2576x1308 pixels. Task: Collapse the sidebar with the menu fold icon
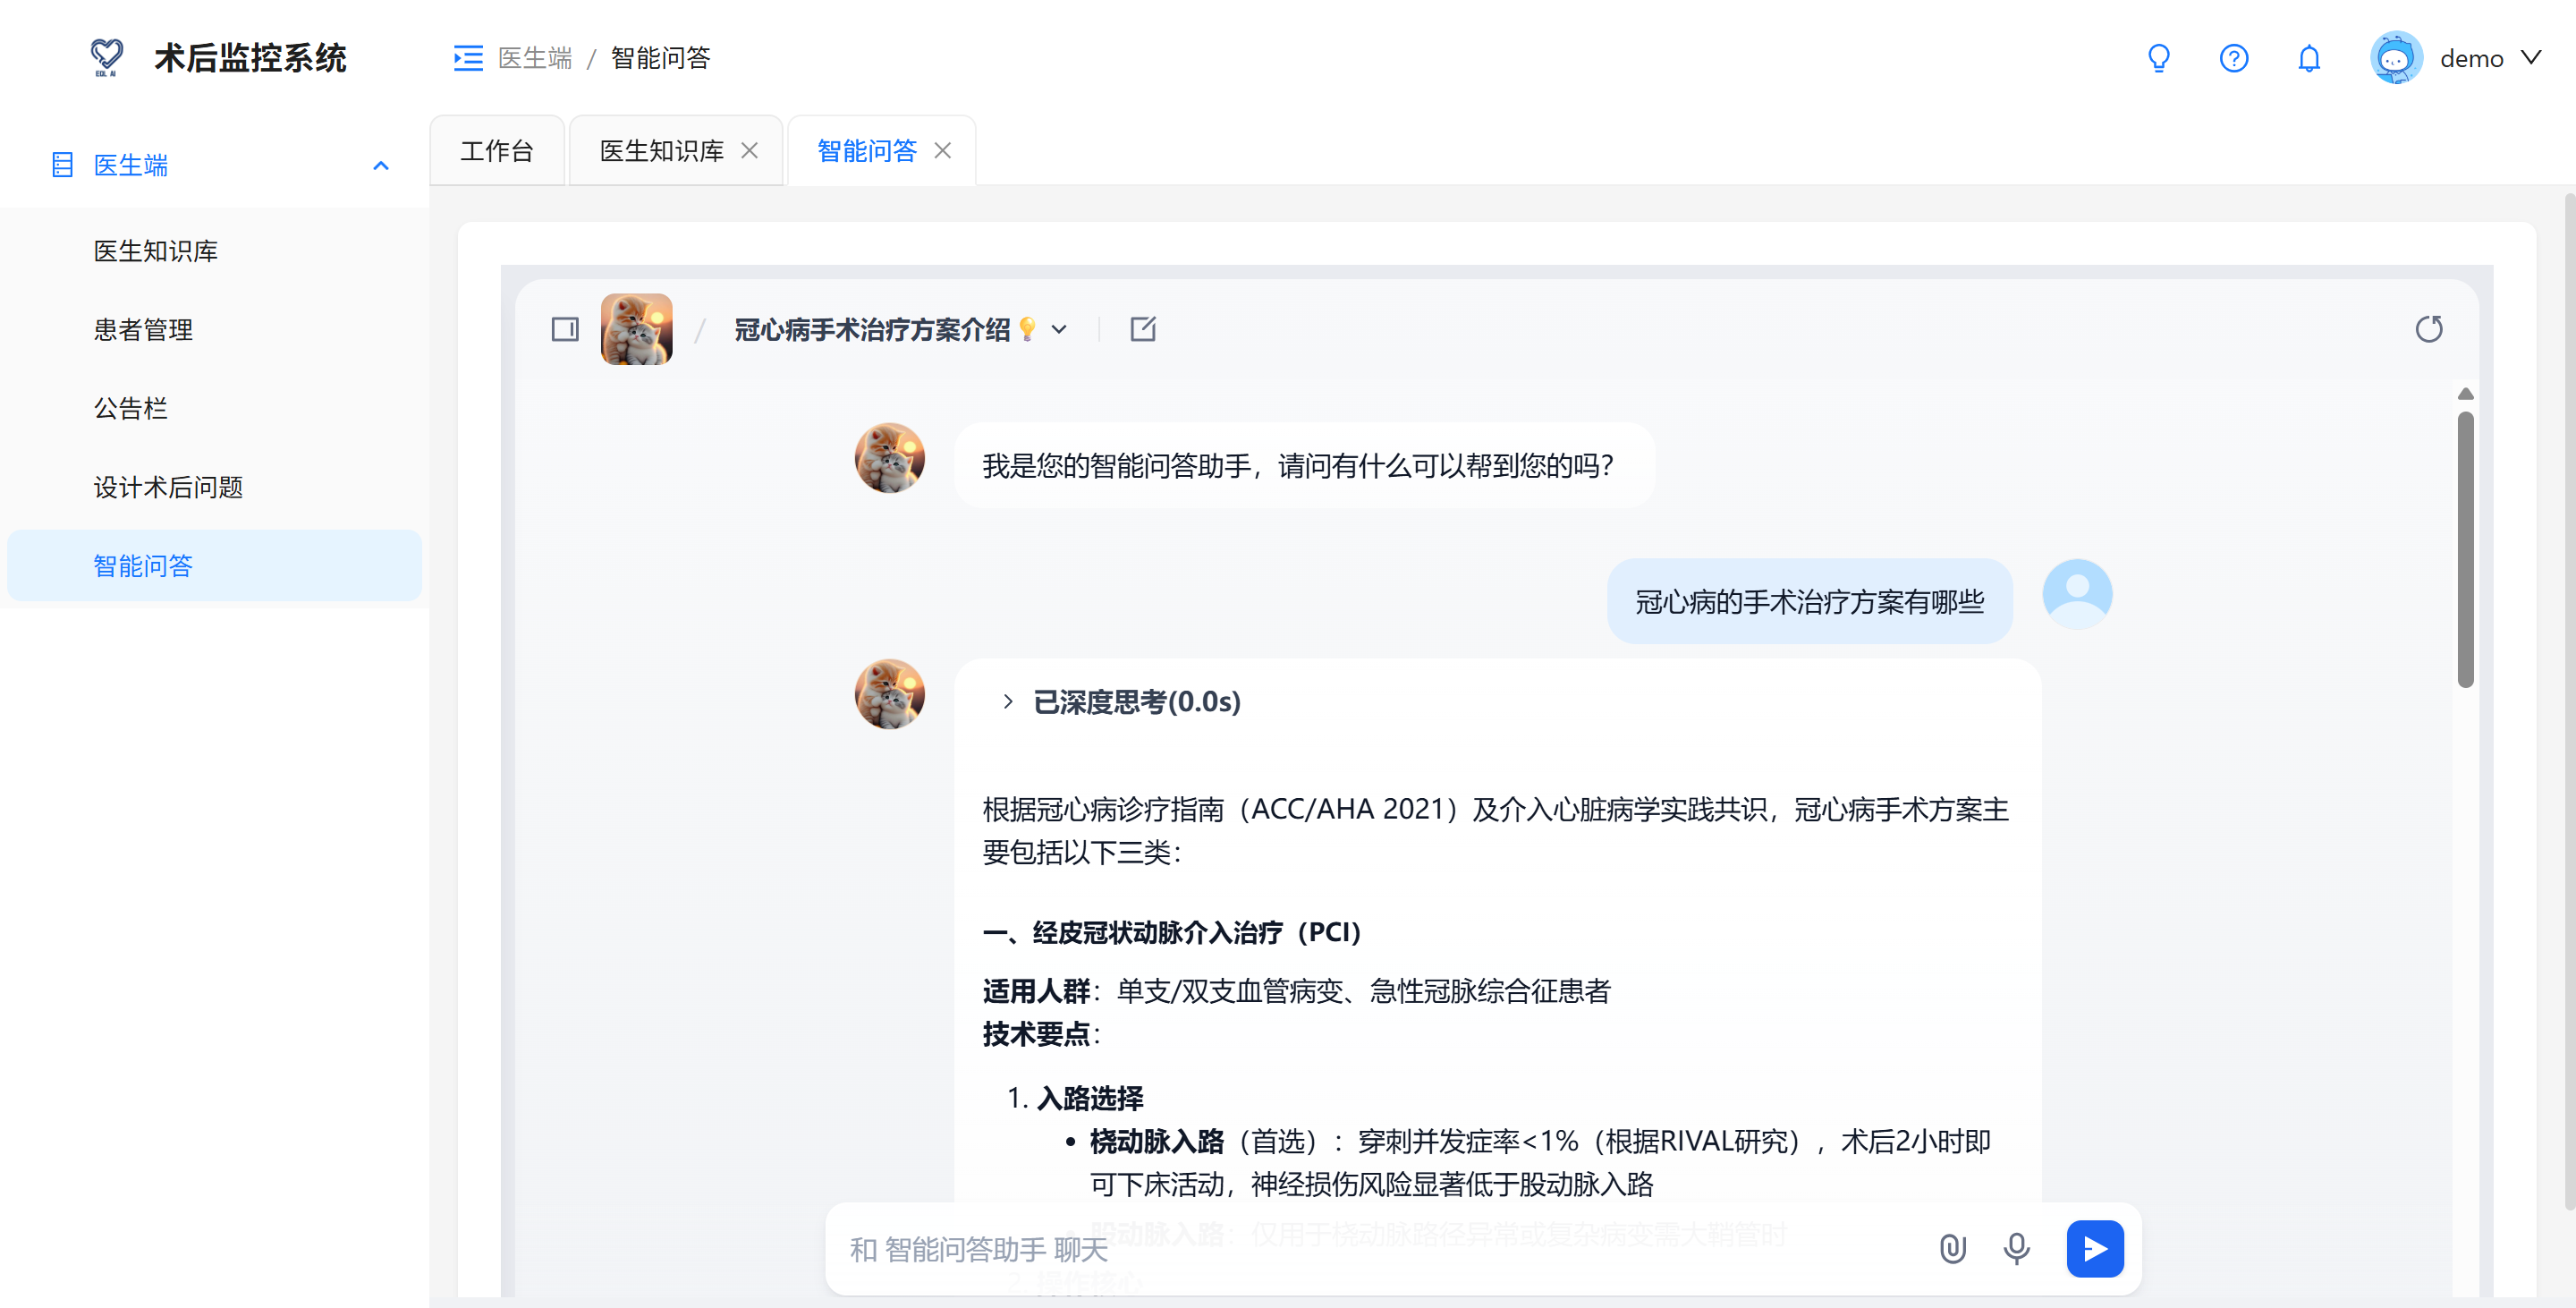point(467,58)
